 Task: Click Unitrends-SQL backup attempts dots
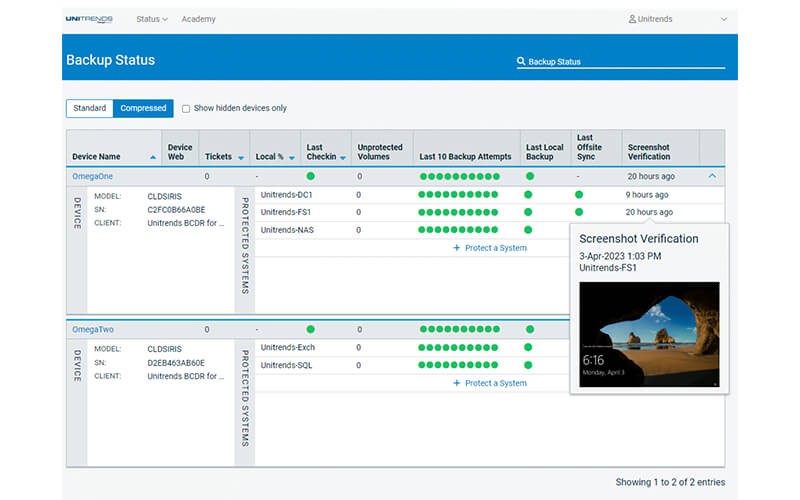click(x=458, y=365)
